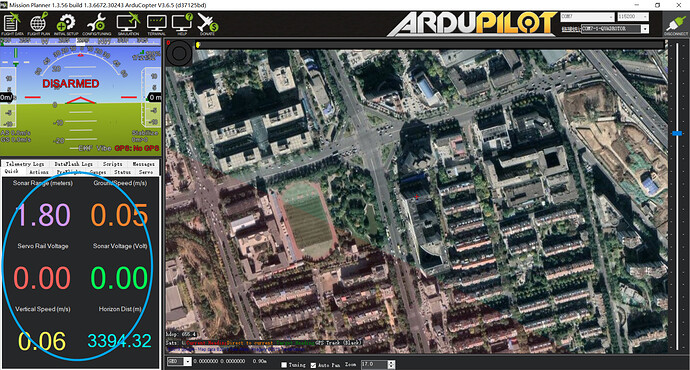Screen dimensions: 690x370
Task: Open the COM port dropdown
Action: click(x=587, y=17)
